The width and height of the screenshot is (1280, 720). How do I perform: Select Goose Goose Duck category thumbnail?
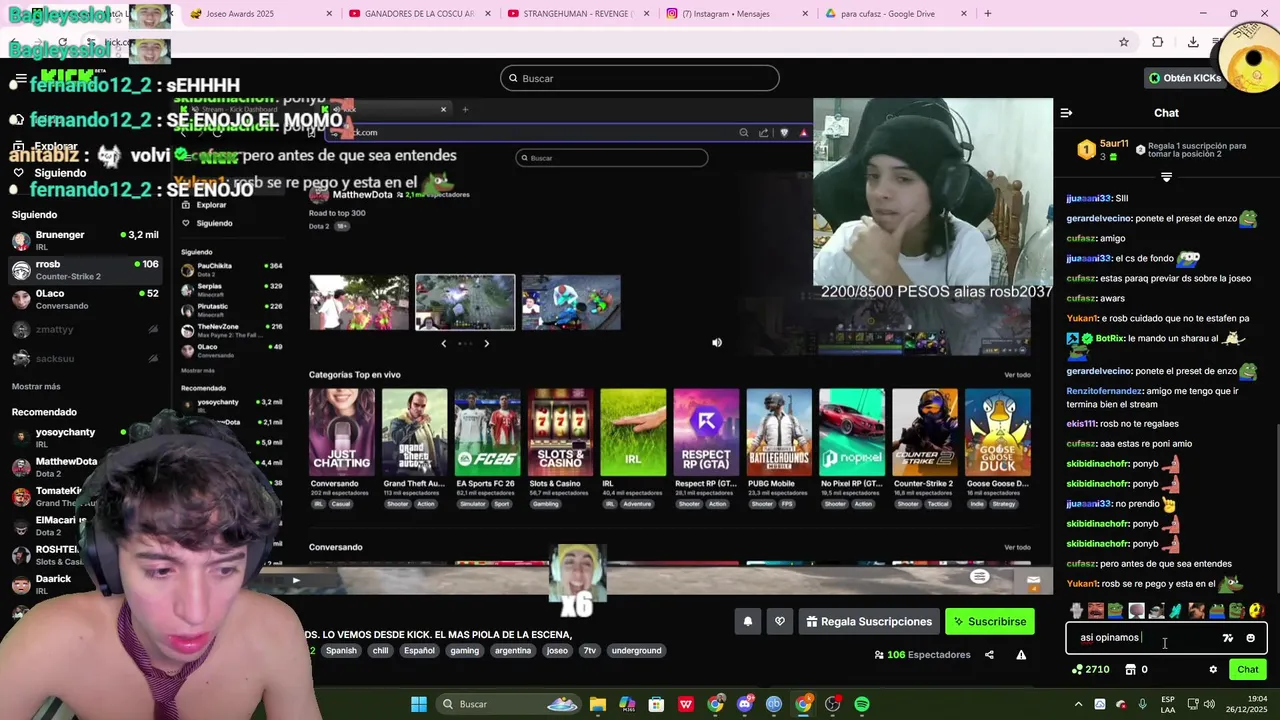998,433
